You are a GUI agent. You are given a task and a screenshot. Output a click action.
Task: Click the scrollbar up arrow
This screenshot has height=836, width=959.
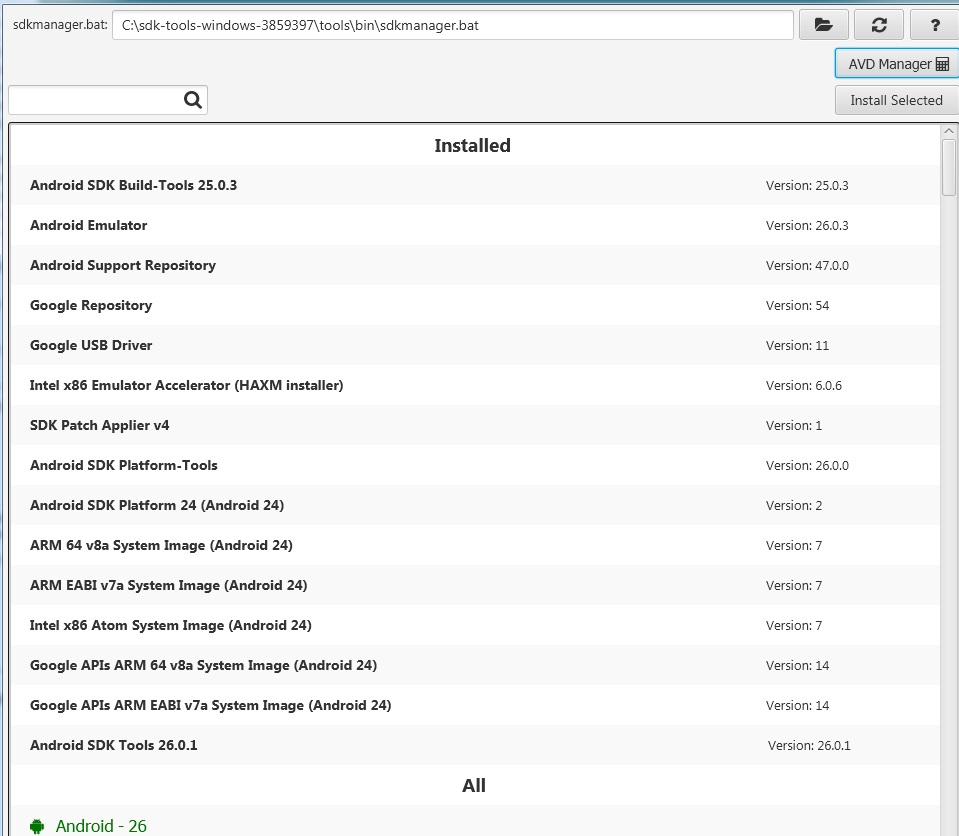tap(949, 131)
